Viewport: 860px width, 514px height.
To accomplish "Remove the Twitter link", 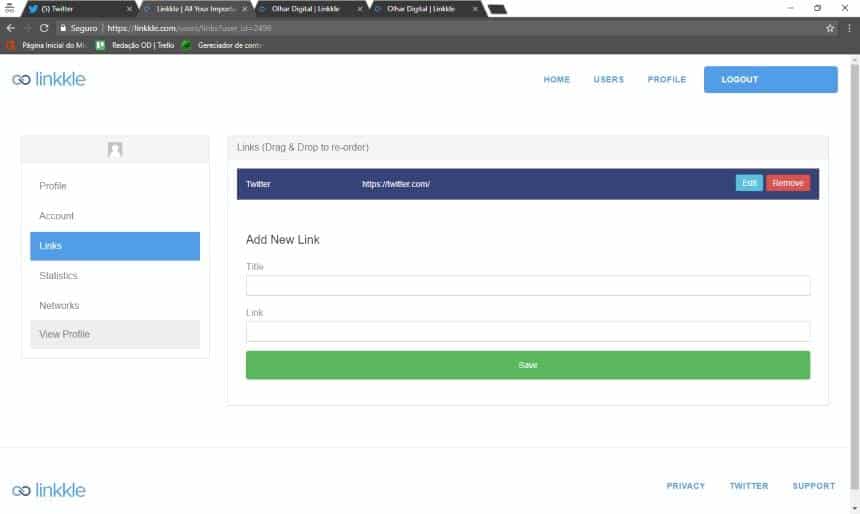I will tap(788, 183).
